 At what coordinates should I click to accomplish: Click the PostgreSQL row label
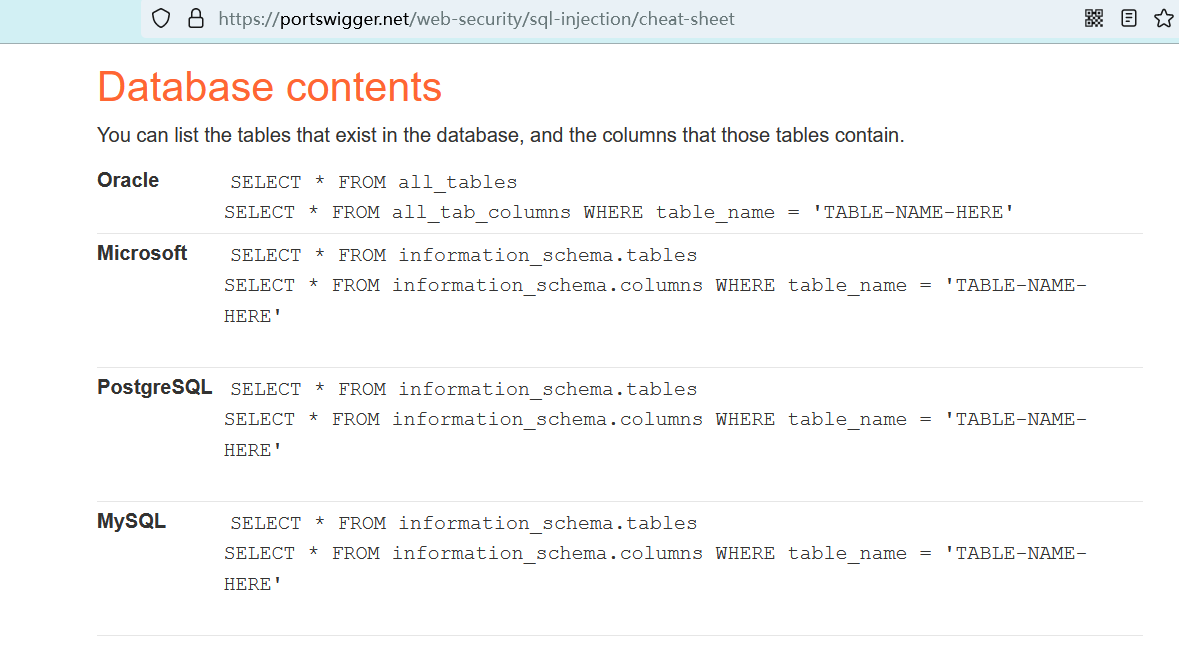point(154,387)
